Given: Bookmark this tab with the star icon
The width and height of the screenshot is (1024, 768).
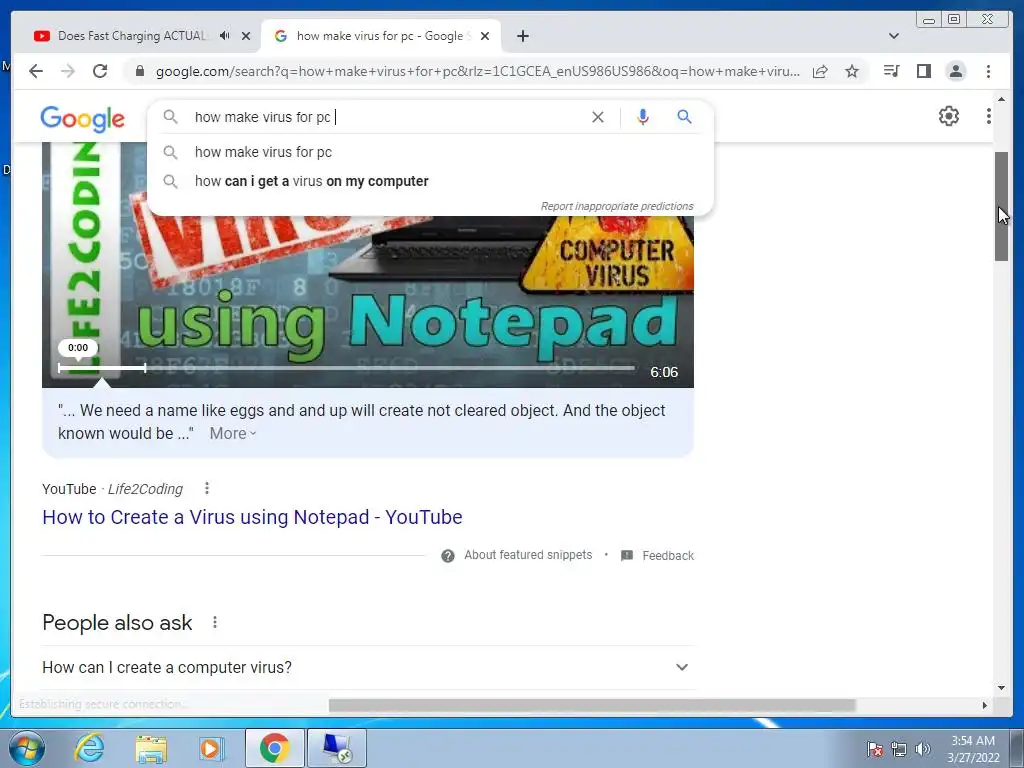Looking at the screenshot, I should click(x=852, y=71).
